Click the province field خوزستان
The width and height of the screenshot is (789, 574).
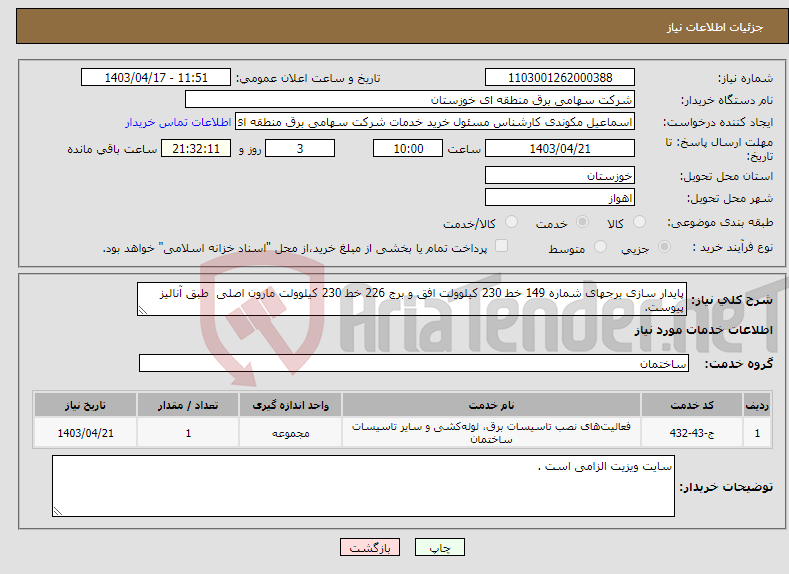(560, 175)
